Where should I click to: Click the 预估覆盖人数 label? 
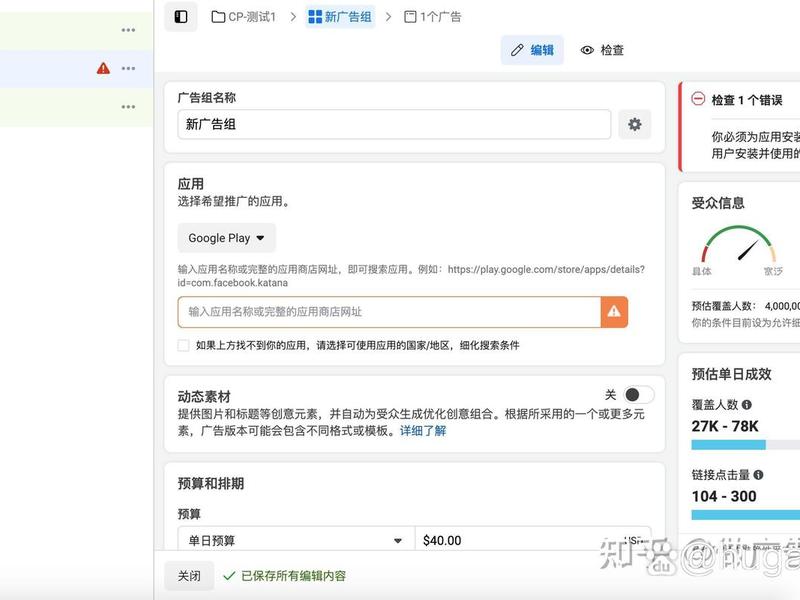(x=723, y=306)
